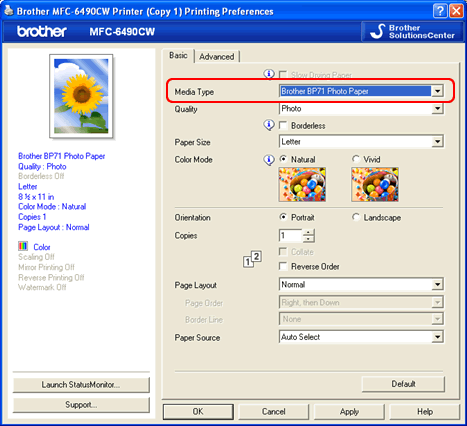Click 'Watermark Off' summary text
The image size is (467, 426).
click(42, 287)
